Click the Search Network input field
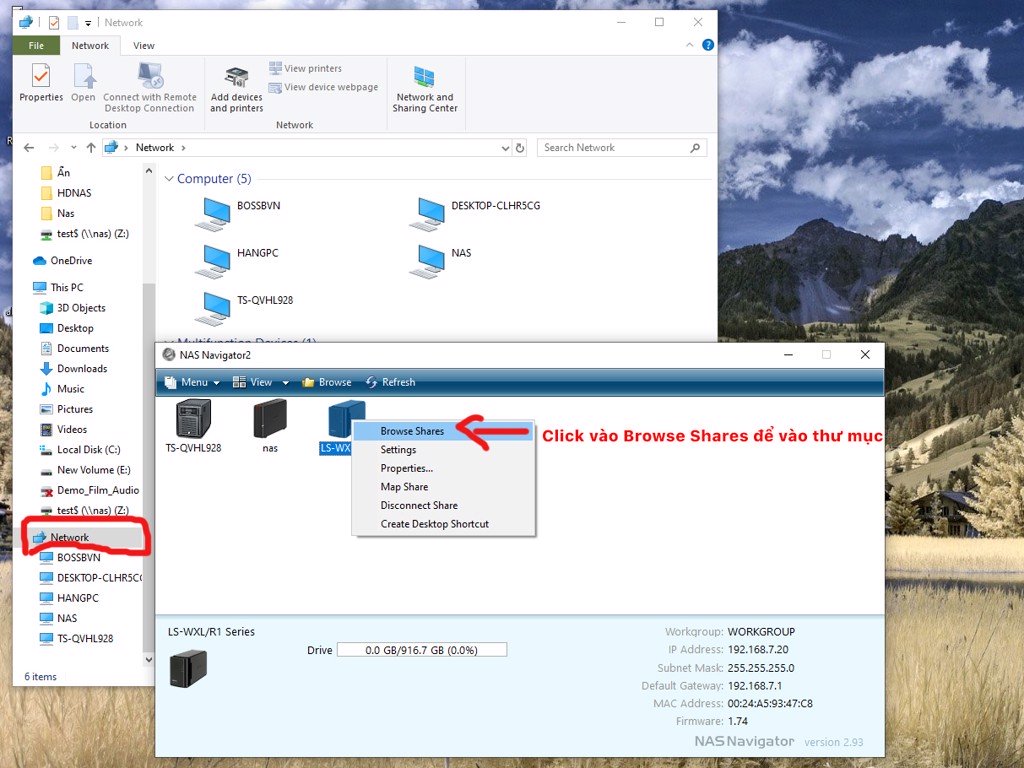Image resolution: width=1024 pixels, height=768 pixels. click(x=622, y=148)
